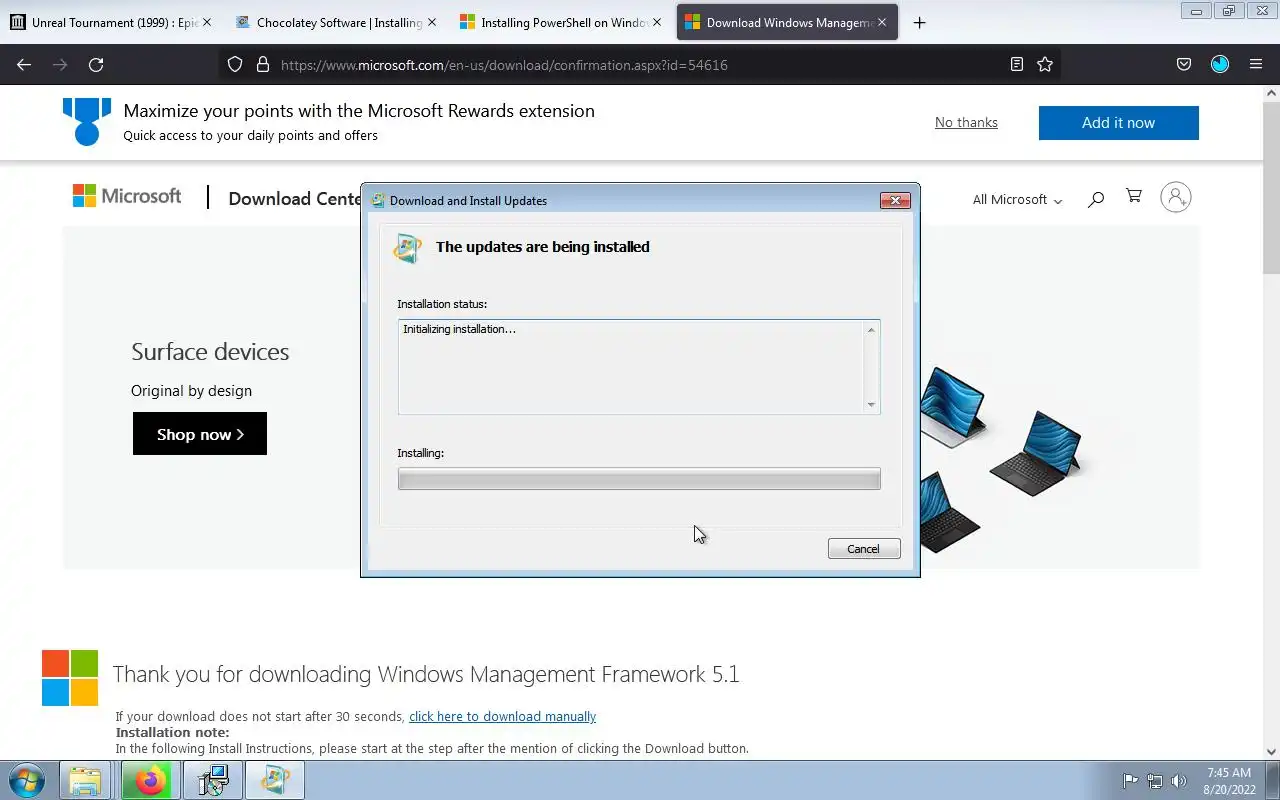
Task: Click the Windows Update installer taskbar icon
Action: point(275,781)
